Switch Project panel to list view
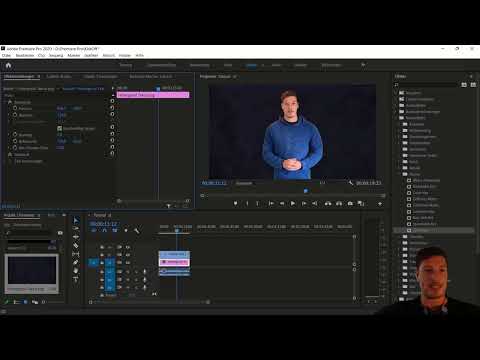This screenshot has width=480, height=360. tap(17, 302)
